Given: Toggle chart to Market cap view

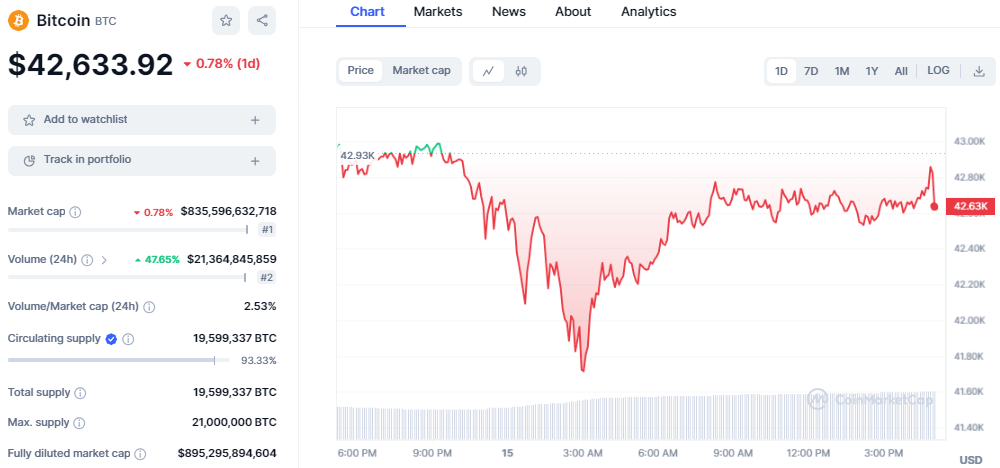Looking at the screenshot, I should (420, 71).
